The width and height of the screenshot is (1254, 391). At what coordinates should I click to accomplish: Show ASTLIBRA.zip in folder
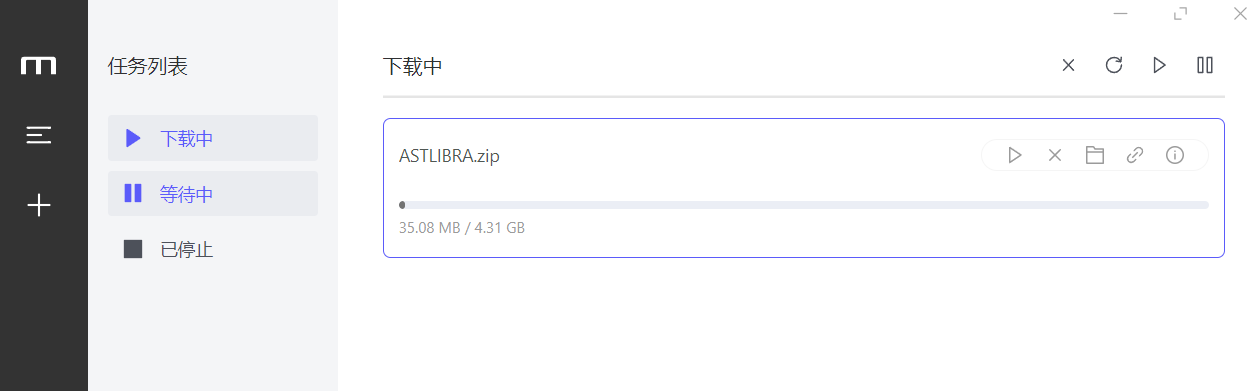pyautogui.click(x=1095, y=155)
